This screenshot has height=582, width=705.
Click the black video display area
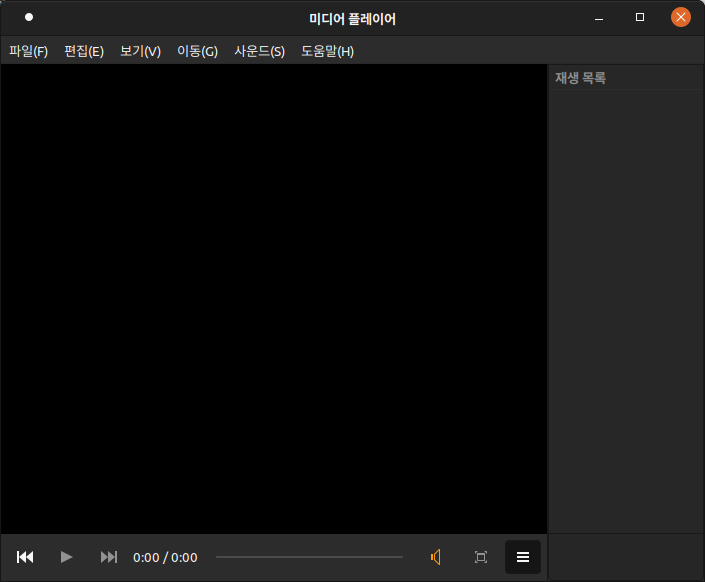273,298
